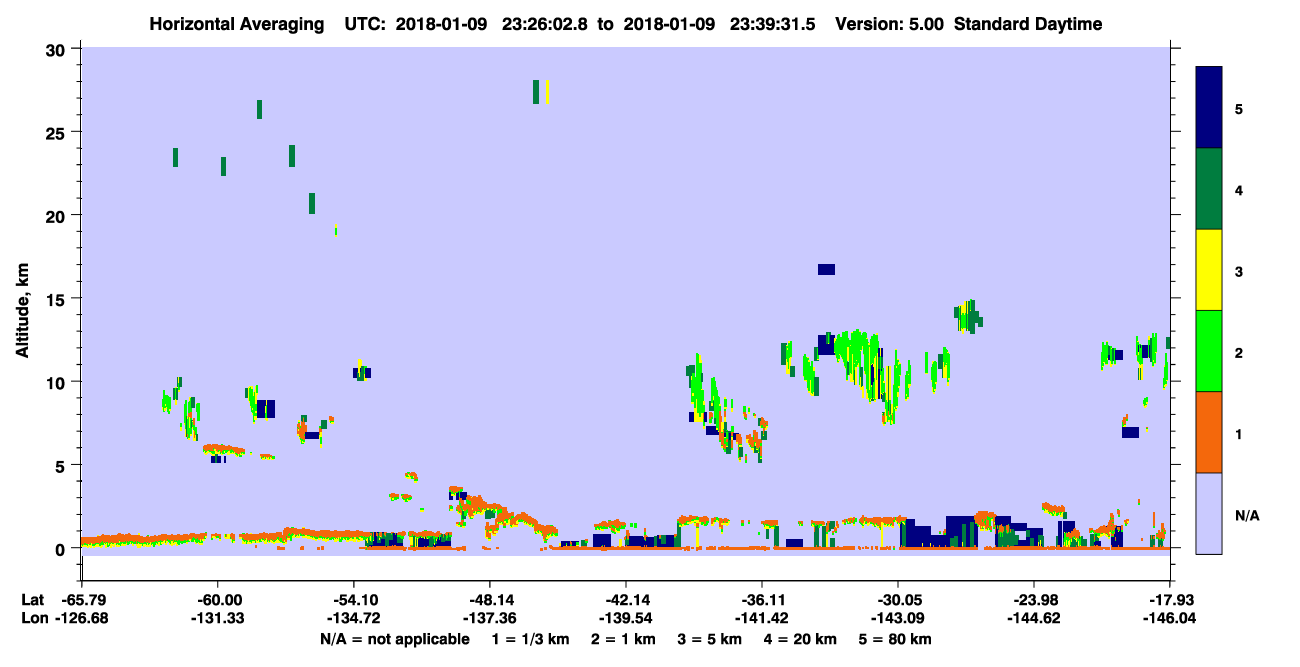Click the latitude value -30.05

pos(898,600)
